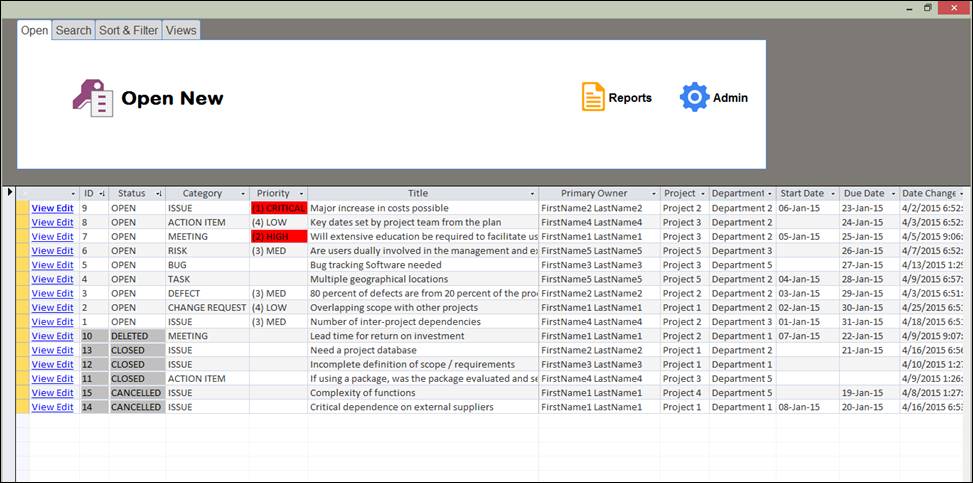Open ID column filter dropdown

tap(102, 194)
